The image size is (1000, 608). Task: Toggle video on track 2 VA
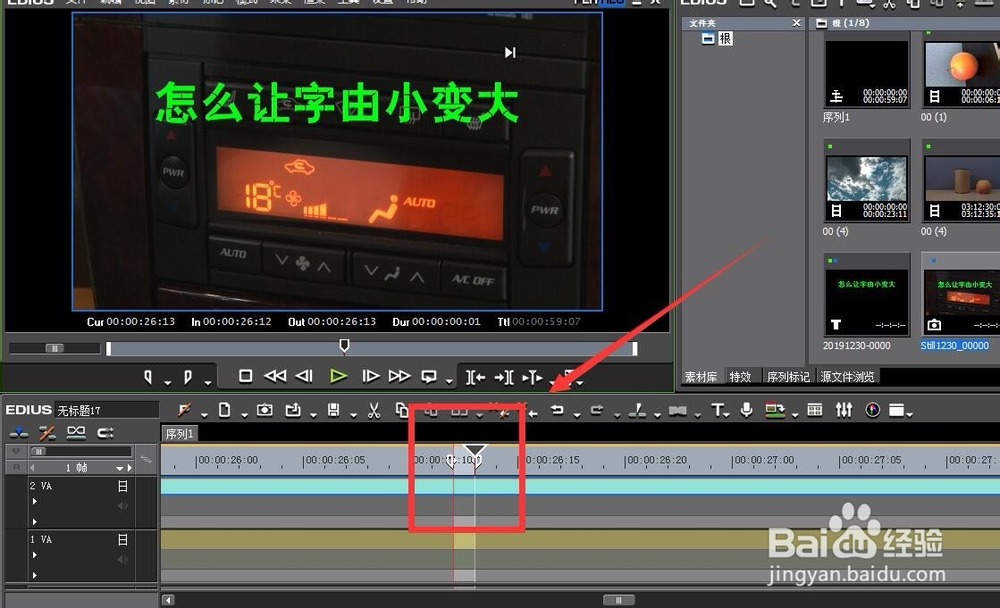(x=123, y=487)
